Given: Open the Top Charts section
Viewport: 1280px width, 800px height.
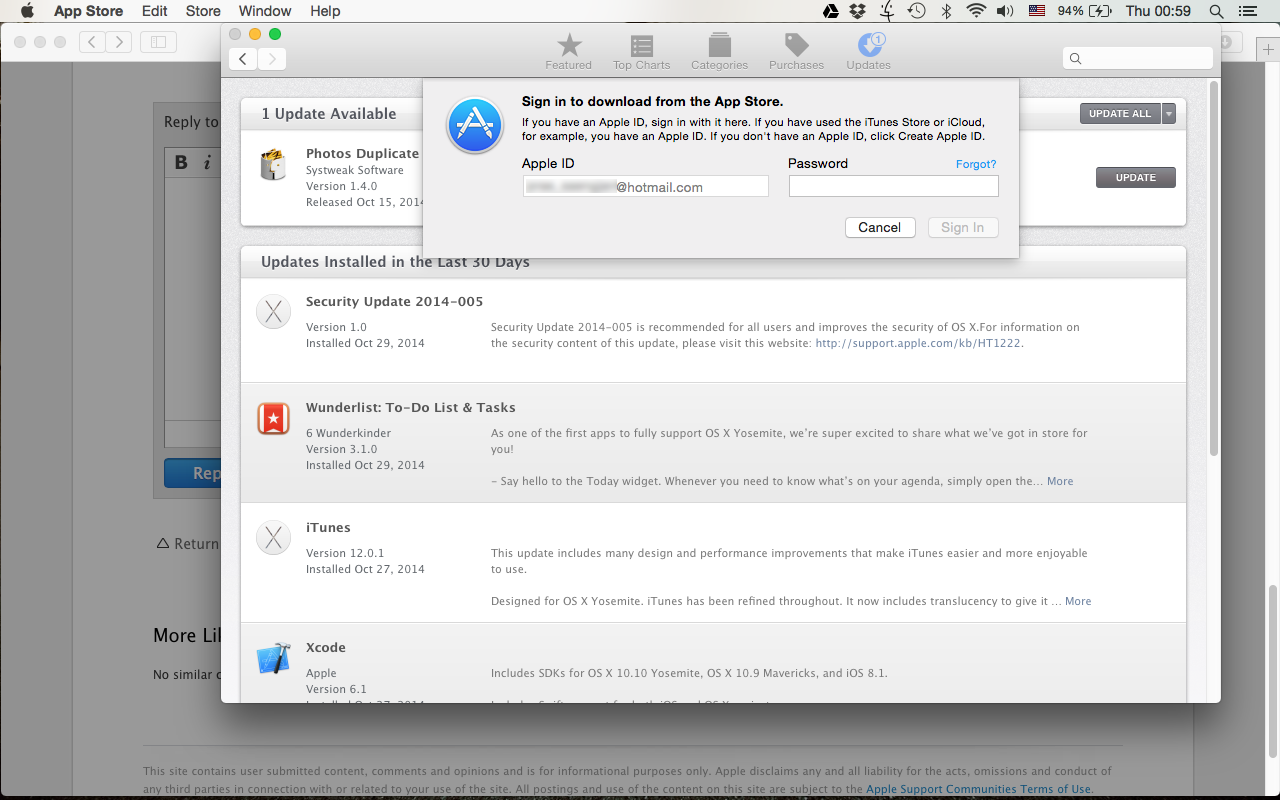Looking at the screenshot, I should coord(641,50).
